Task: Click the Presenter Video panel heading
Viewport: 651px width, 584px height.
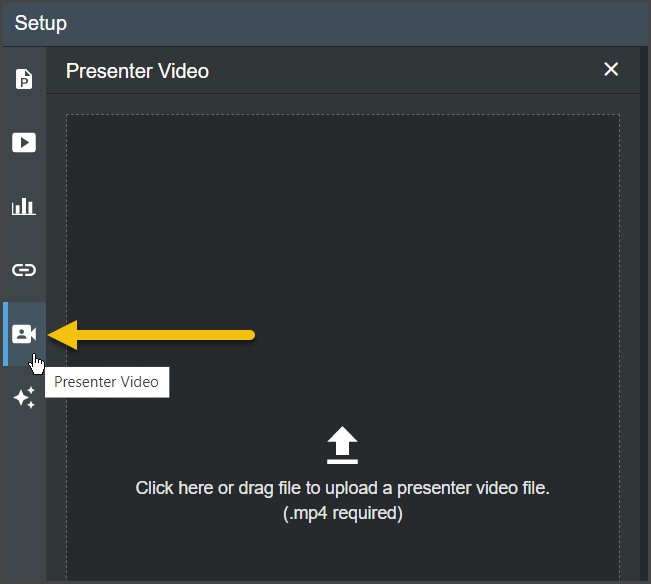Action: coord(137,71)
